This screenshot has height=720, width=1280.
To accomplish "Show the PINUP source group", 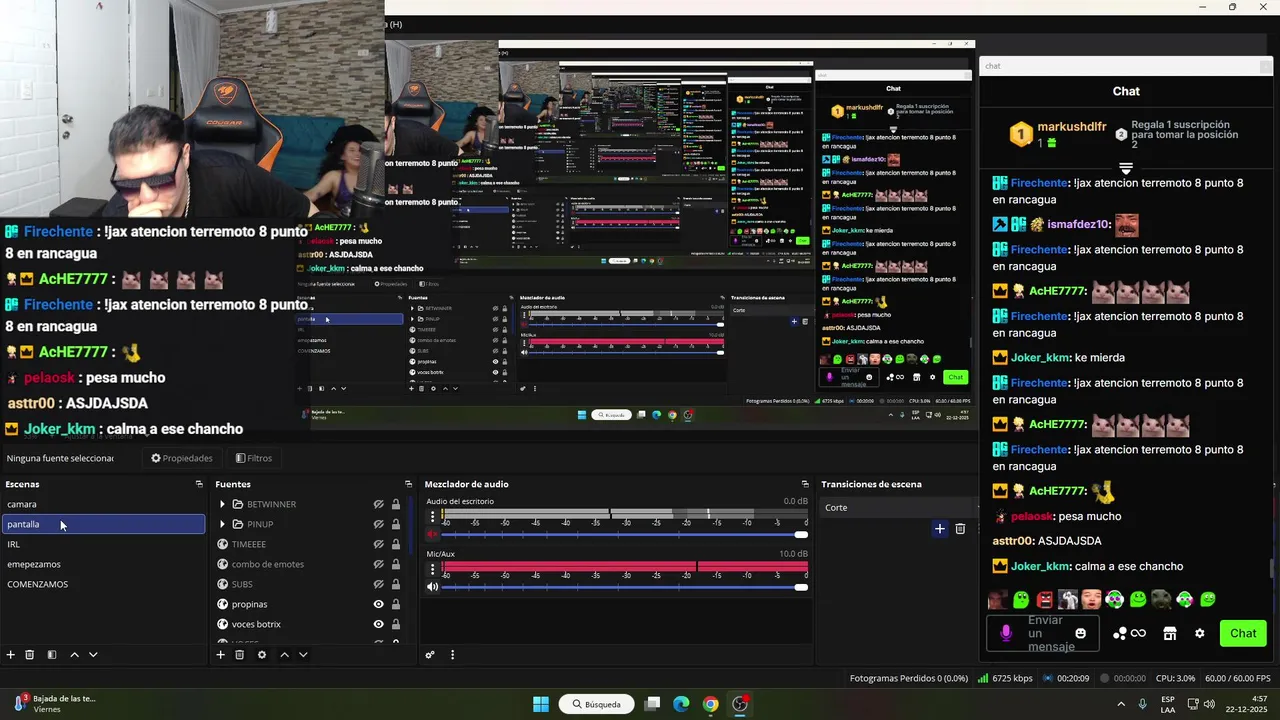I will click(379, 524).
